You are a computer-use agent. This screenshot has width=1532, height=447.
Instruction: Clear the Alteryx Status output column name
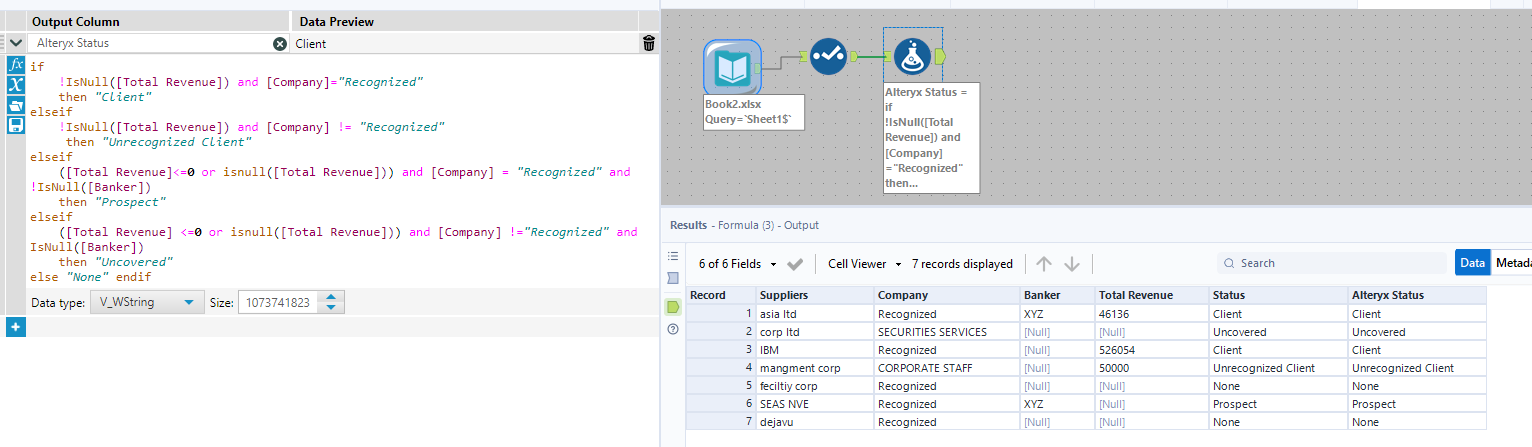click(280, 44)
